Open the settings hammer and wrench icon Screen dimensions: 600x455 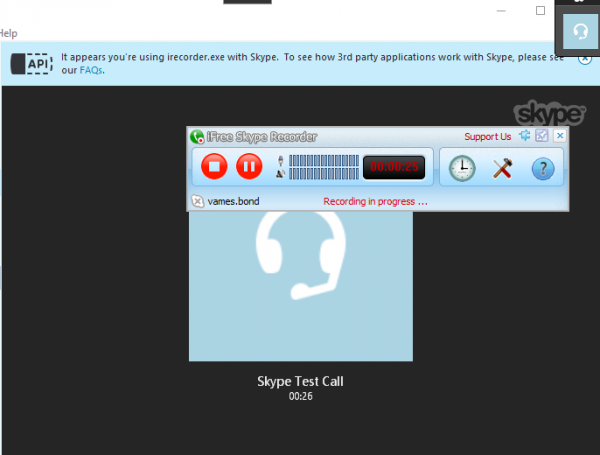pos(502,168)
